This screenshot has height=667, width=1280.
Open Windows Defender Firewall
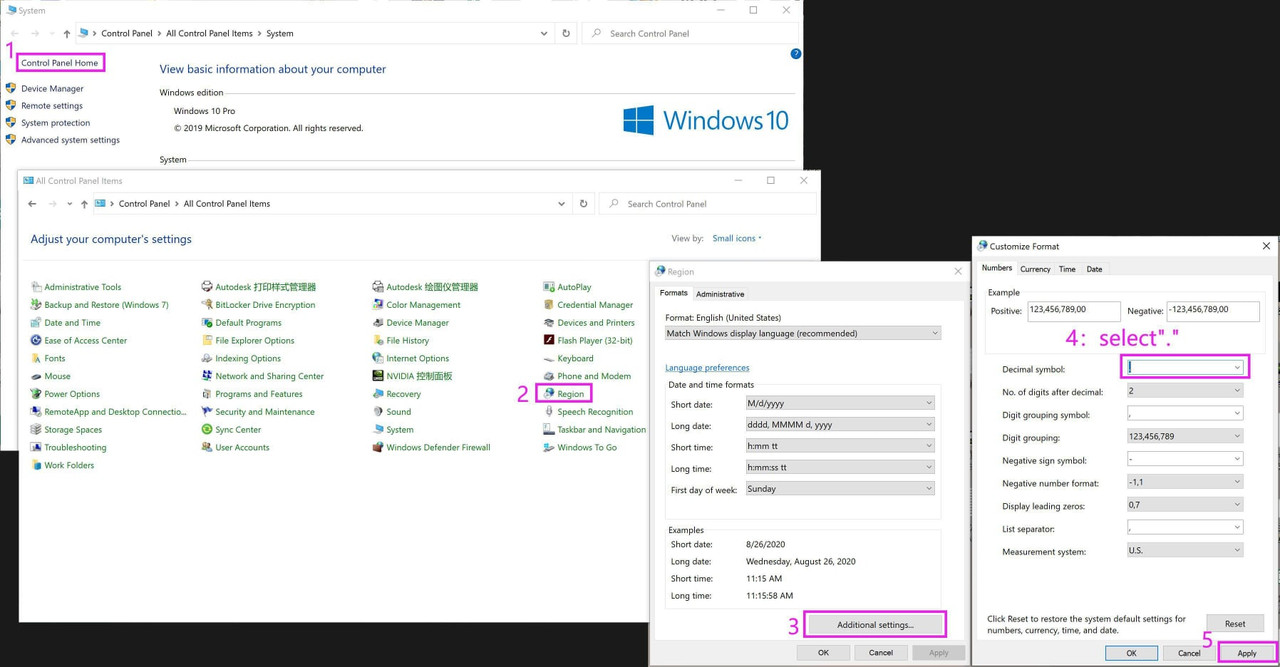tap(432, 448)
